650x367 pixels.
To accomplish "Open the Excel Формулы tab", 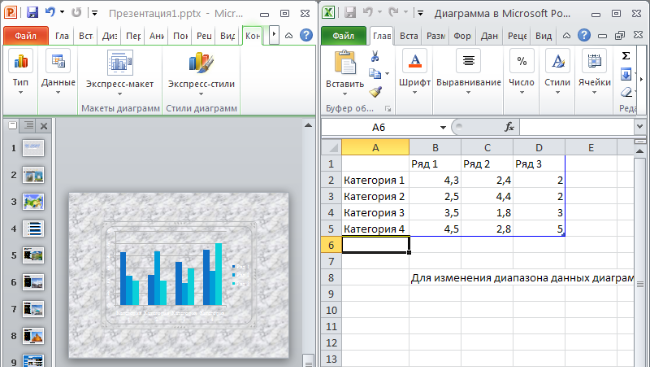I will pyautogui.click(x=462, y=36).
